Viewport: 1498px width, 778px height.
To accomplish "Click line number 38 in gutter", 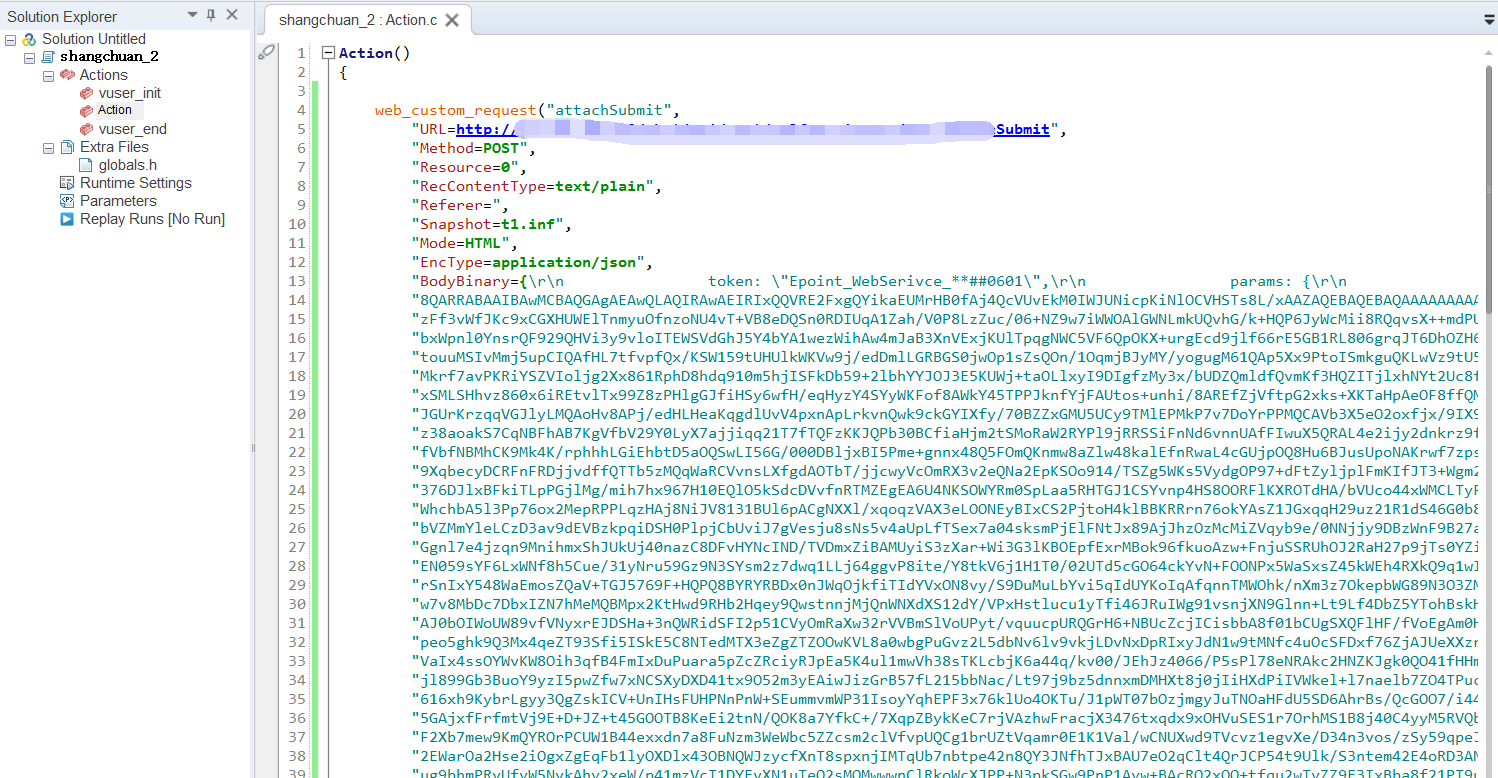I will (296, 756).
